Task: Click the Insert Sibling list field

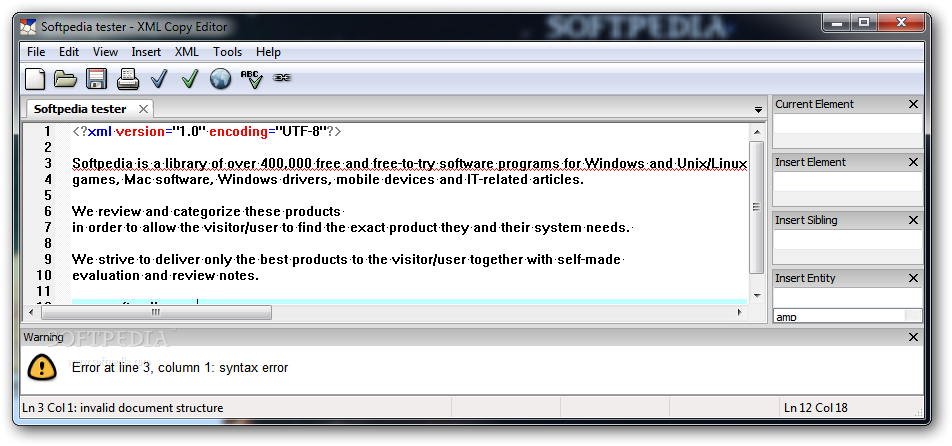Action: 847,240
